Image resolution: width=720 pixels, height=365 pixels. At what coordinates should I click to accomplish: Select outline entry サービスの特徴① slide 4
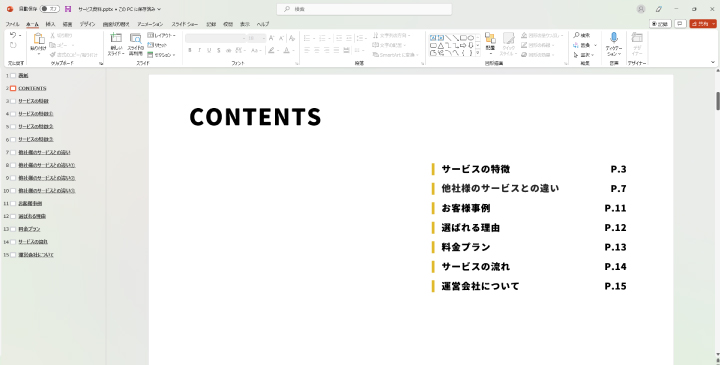tap(36, 114)
